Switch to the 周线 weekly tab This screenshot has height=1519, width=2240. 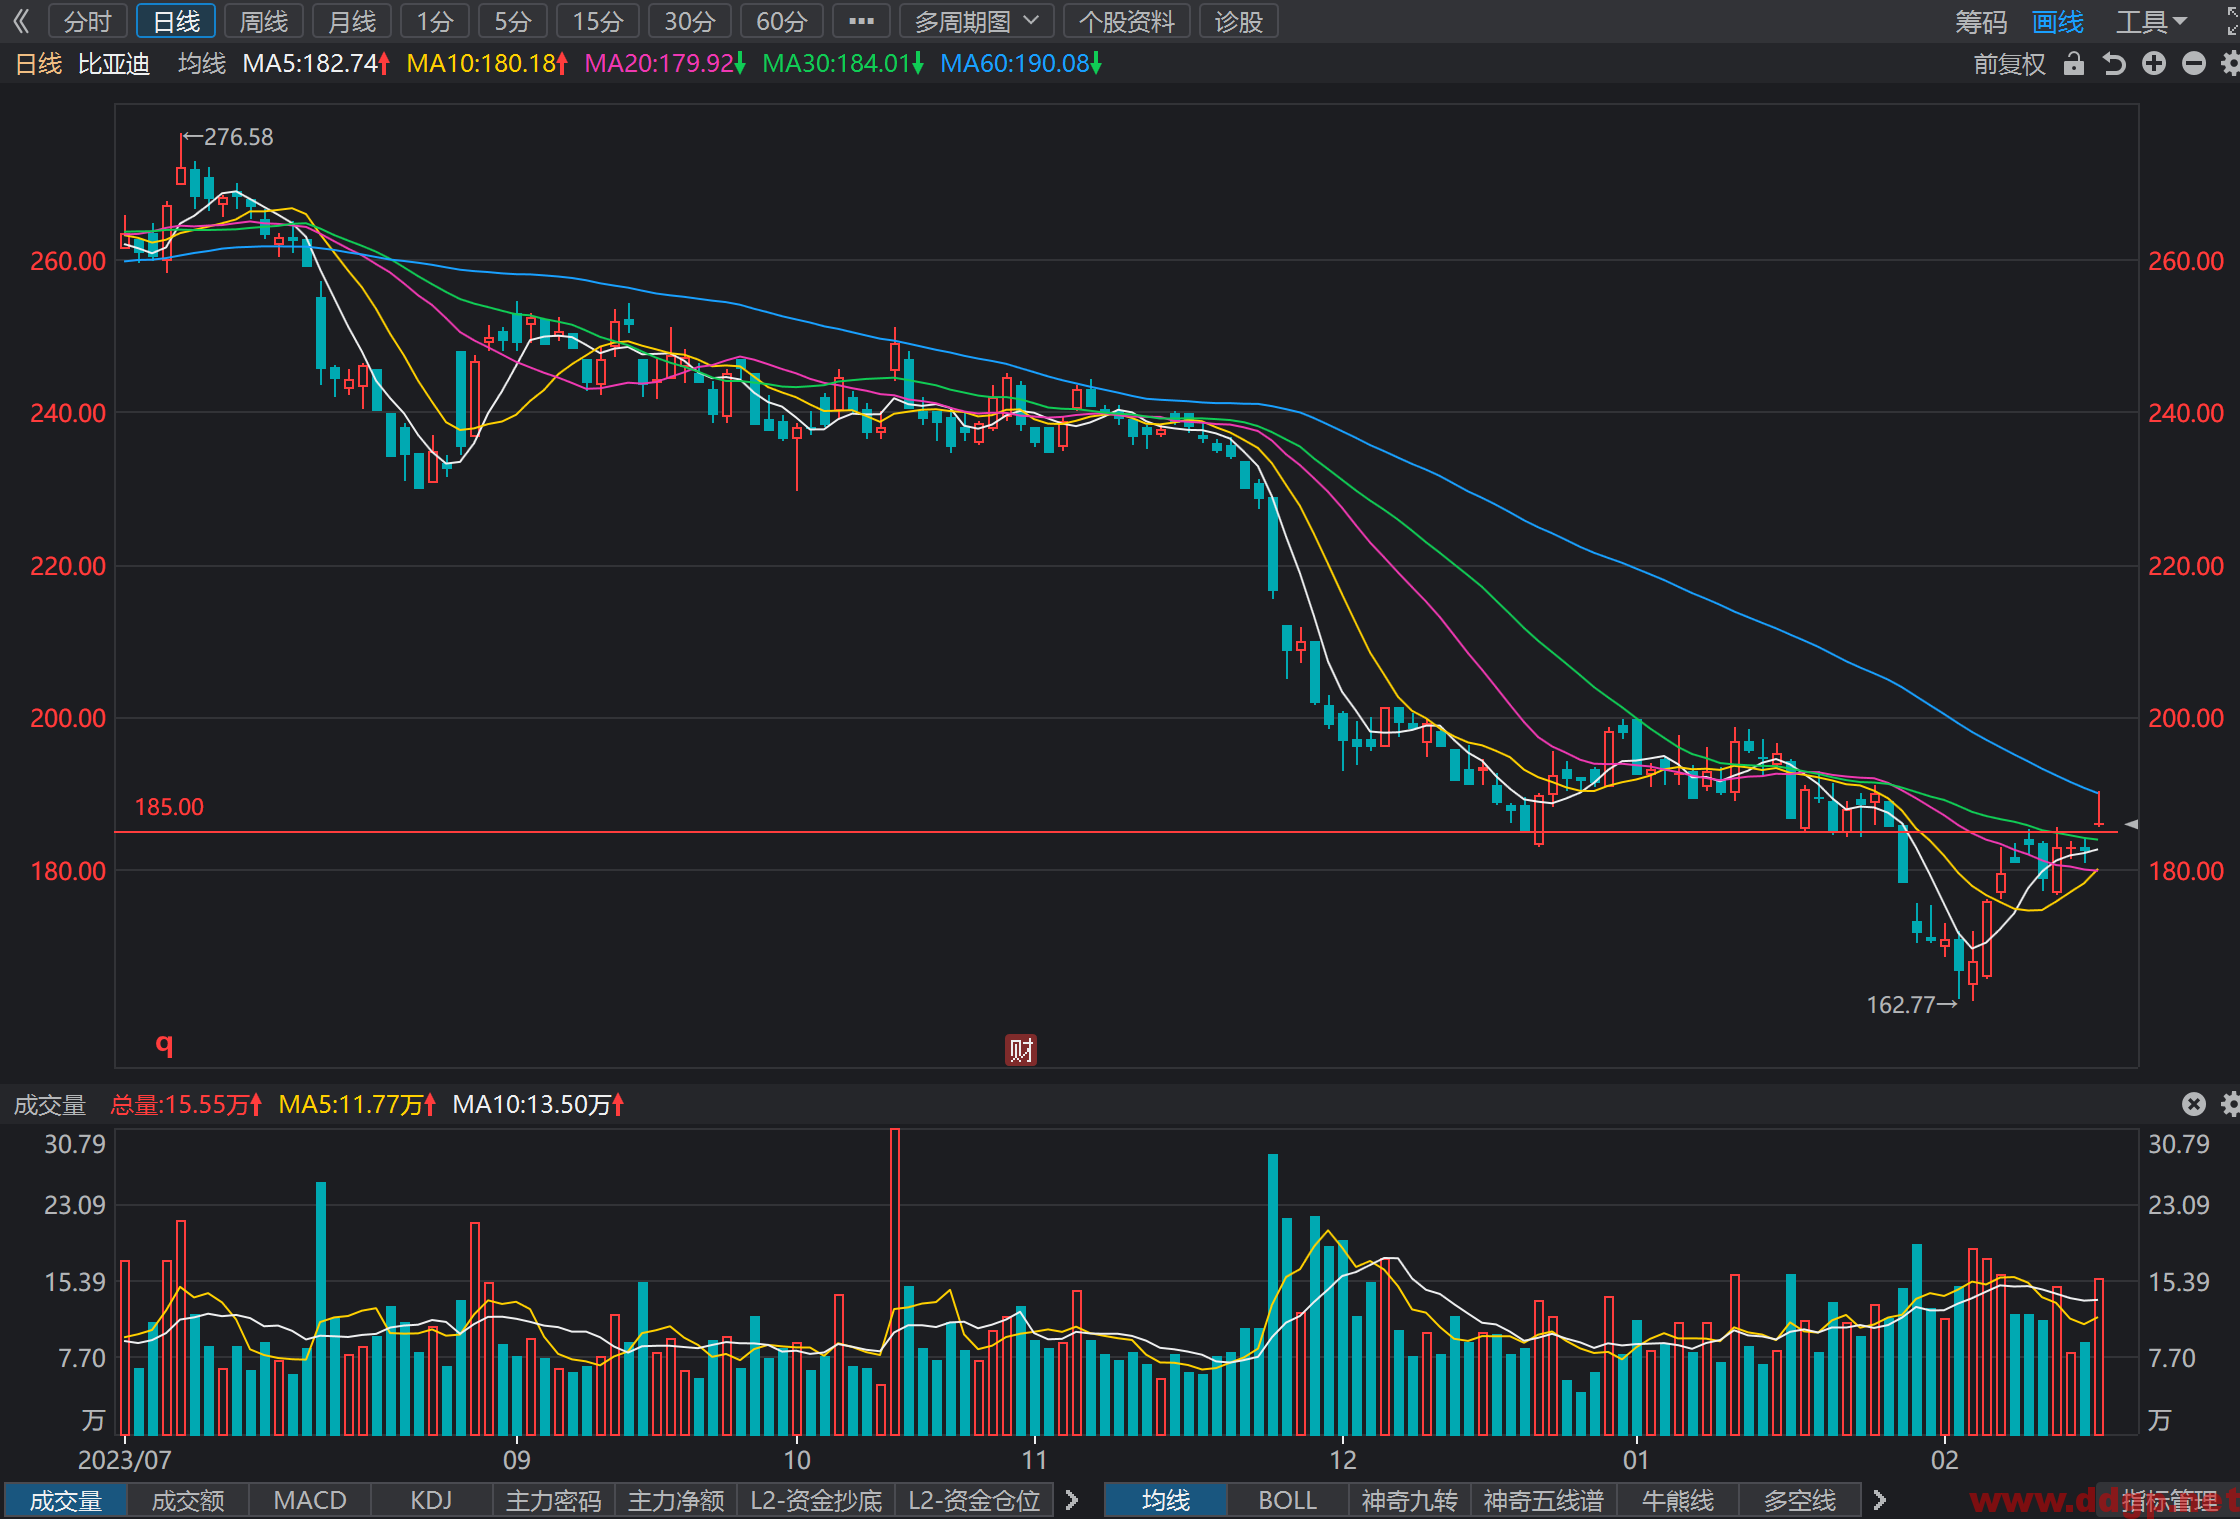click(264, 21)
